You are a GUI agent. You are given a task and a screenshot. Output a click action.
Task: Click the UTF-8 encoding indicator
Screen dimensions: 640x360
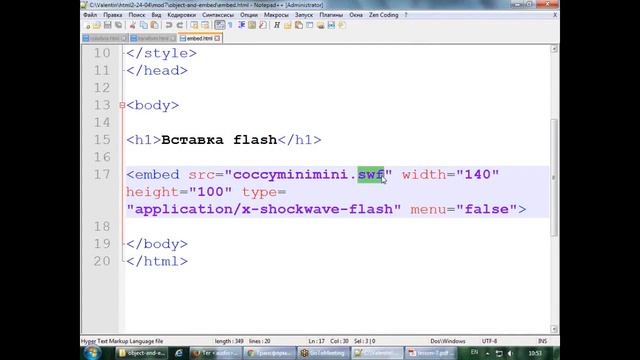(x=489, y=341)
